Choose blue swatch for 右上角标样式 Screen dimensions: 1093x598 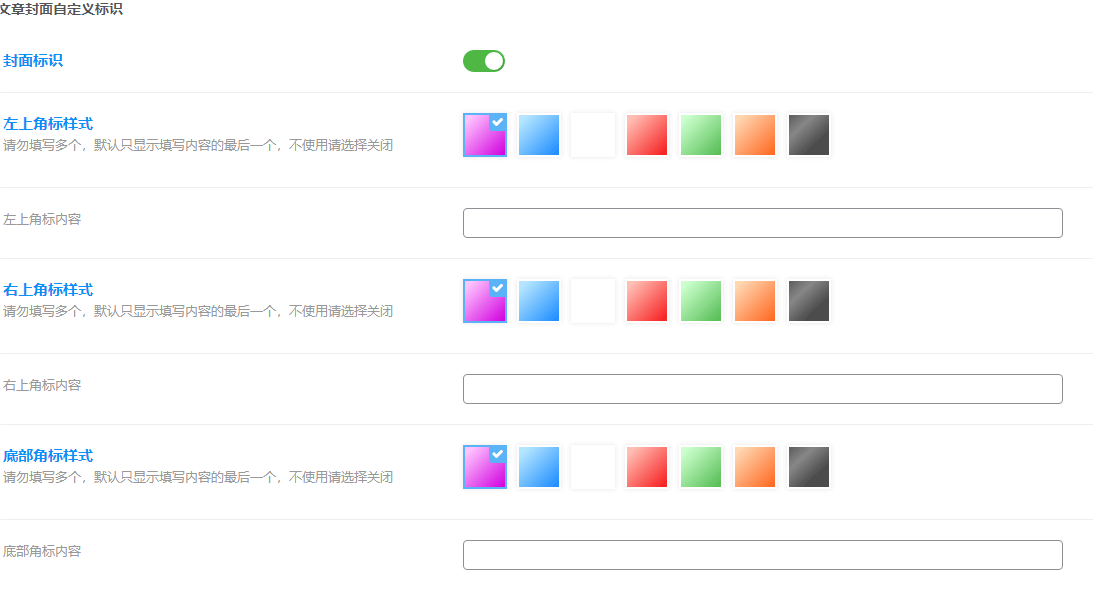pos(539,301)
